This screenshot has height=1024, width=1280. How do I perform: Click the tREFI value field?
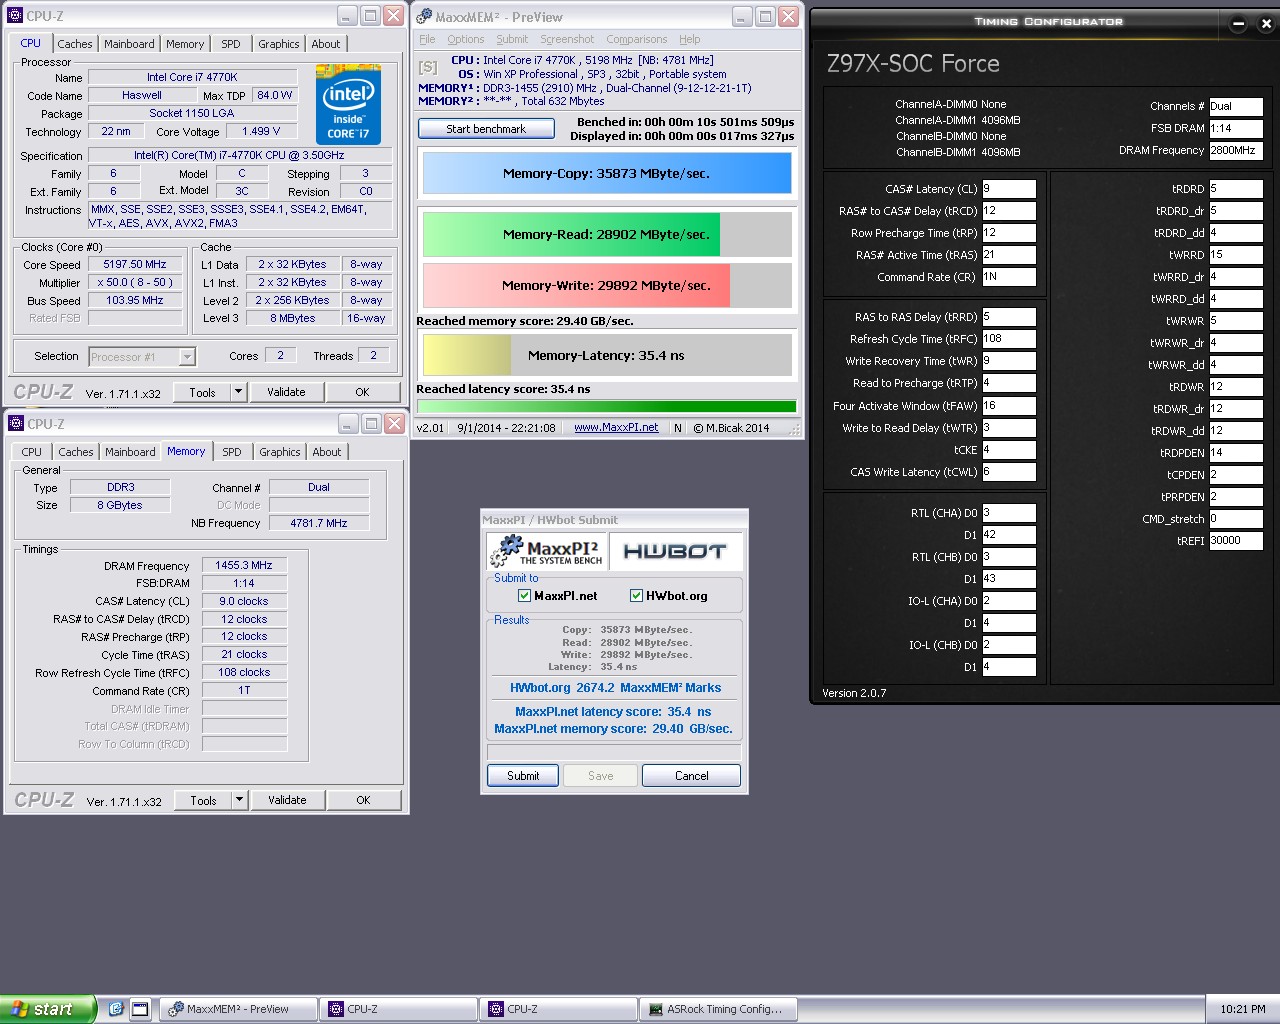pos(1236,541)
